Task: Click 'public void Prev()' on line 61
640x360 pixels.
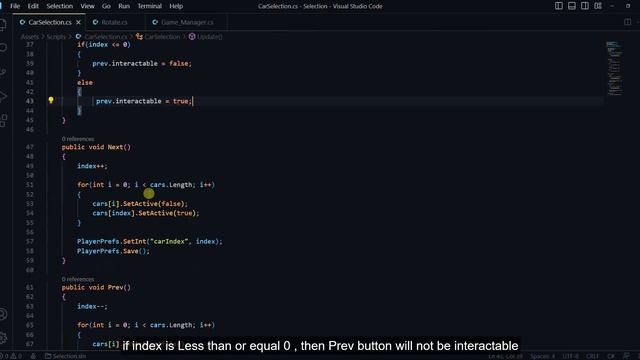Action: pos(96,288)
